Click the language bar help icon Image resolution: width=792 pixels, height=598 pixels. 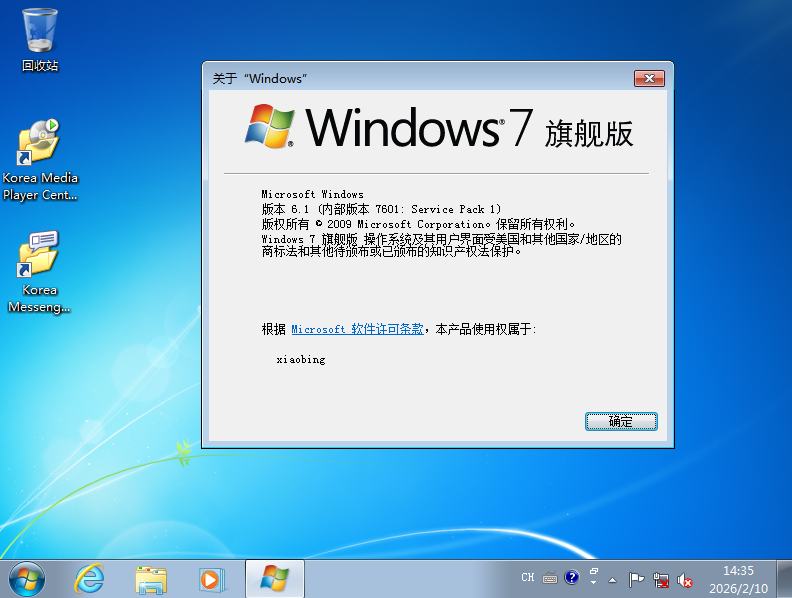pos(572,577)
